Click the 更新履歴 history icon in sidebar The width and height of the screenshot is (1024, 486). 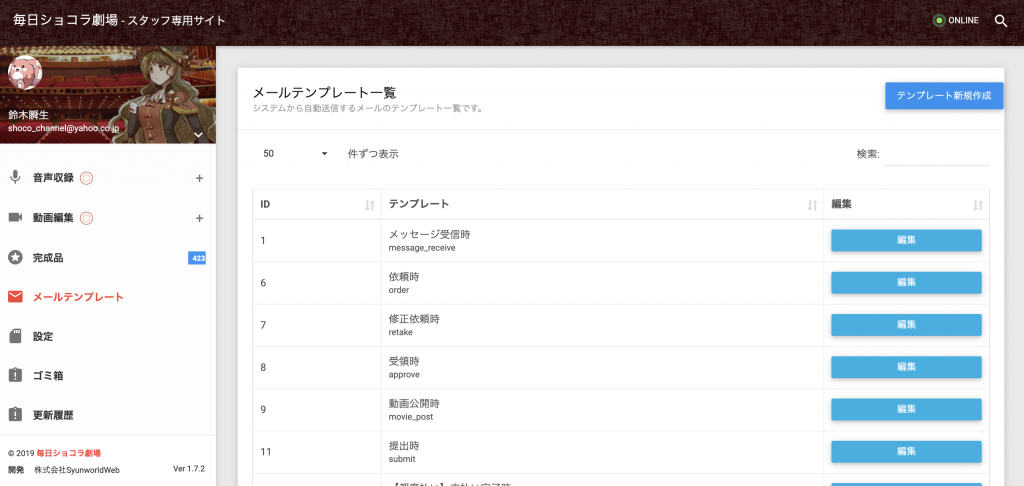point(15,415)
